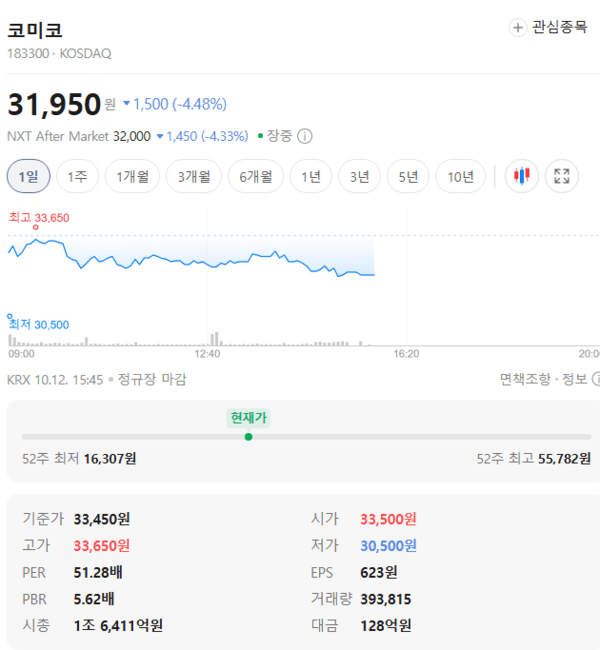Image resolution: width=600 pixels, height=650 pixels.
Task: Click 시총 value 1조 6,411억원
Action: pos(118,626)
